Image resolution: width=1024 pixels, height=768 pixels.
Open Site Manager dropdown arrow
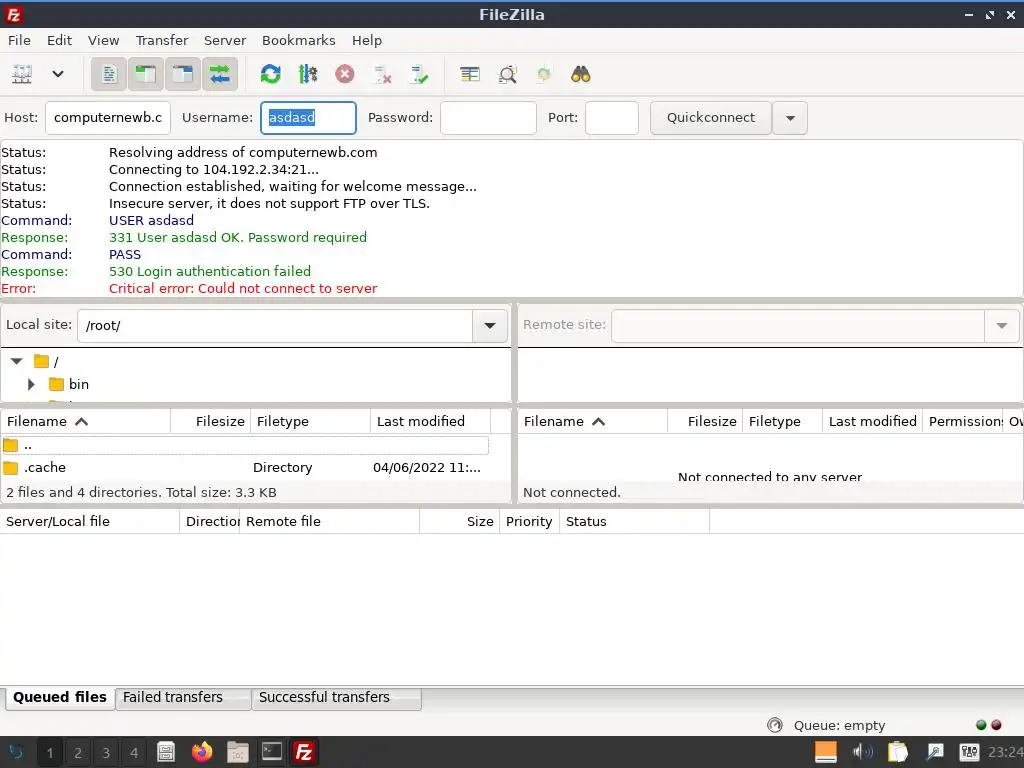point(58,74)
